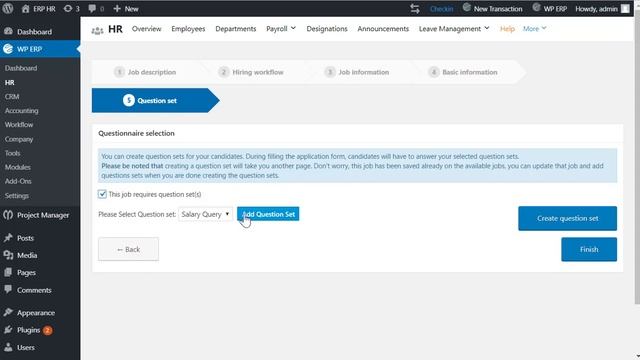Screen dimensions: 640x360
Task: Click the swap arrows icon in admin bar
Action: point(415,9)
